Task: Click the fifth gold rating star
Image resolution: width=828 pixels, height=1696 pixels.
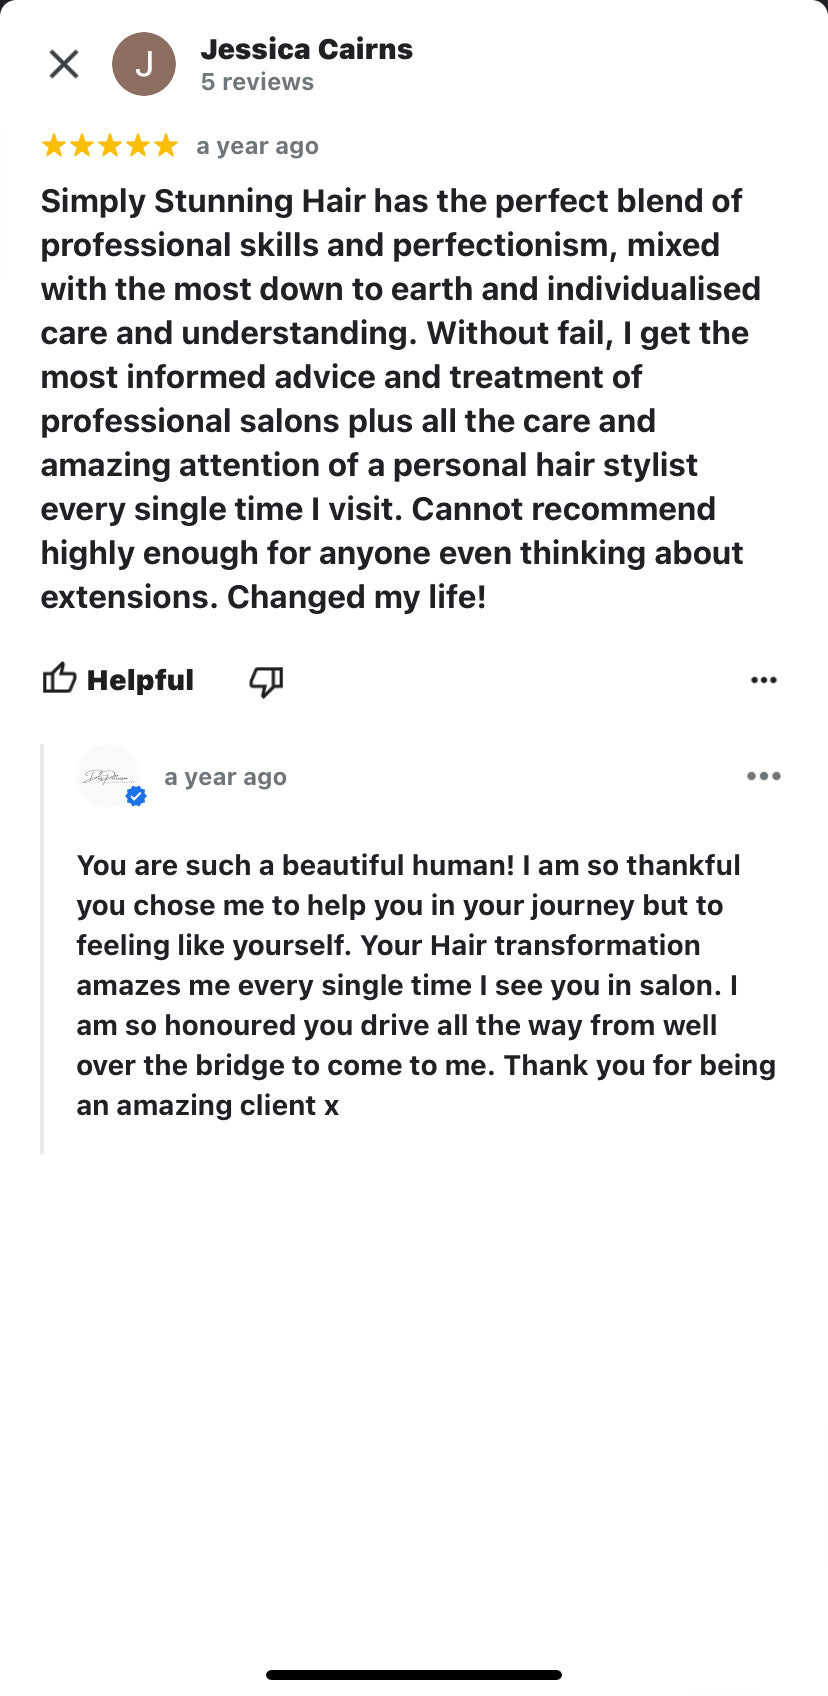Action: [166, 146]
